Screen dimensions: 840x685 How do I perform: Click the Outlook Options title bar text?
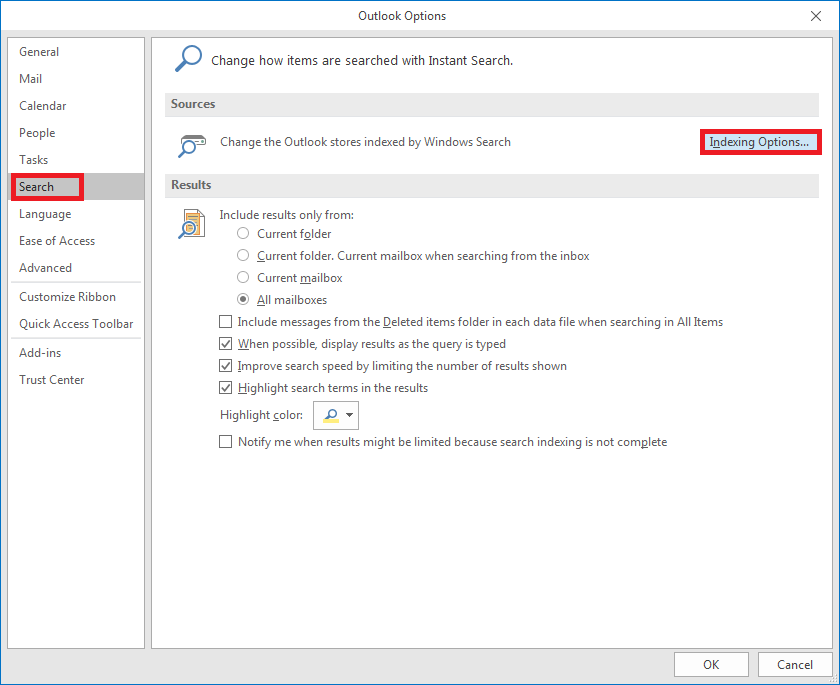pos(402,16)
